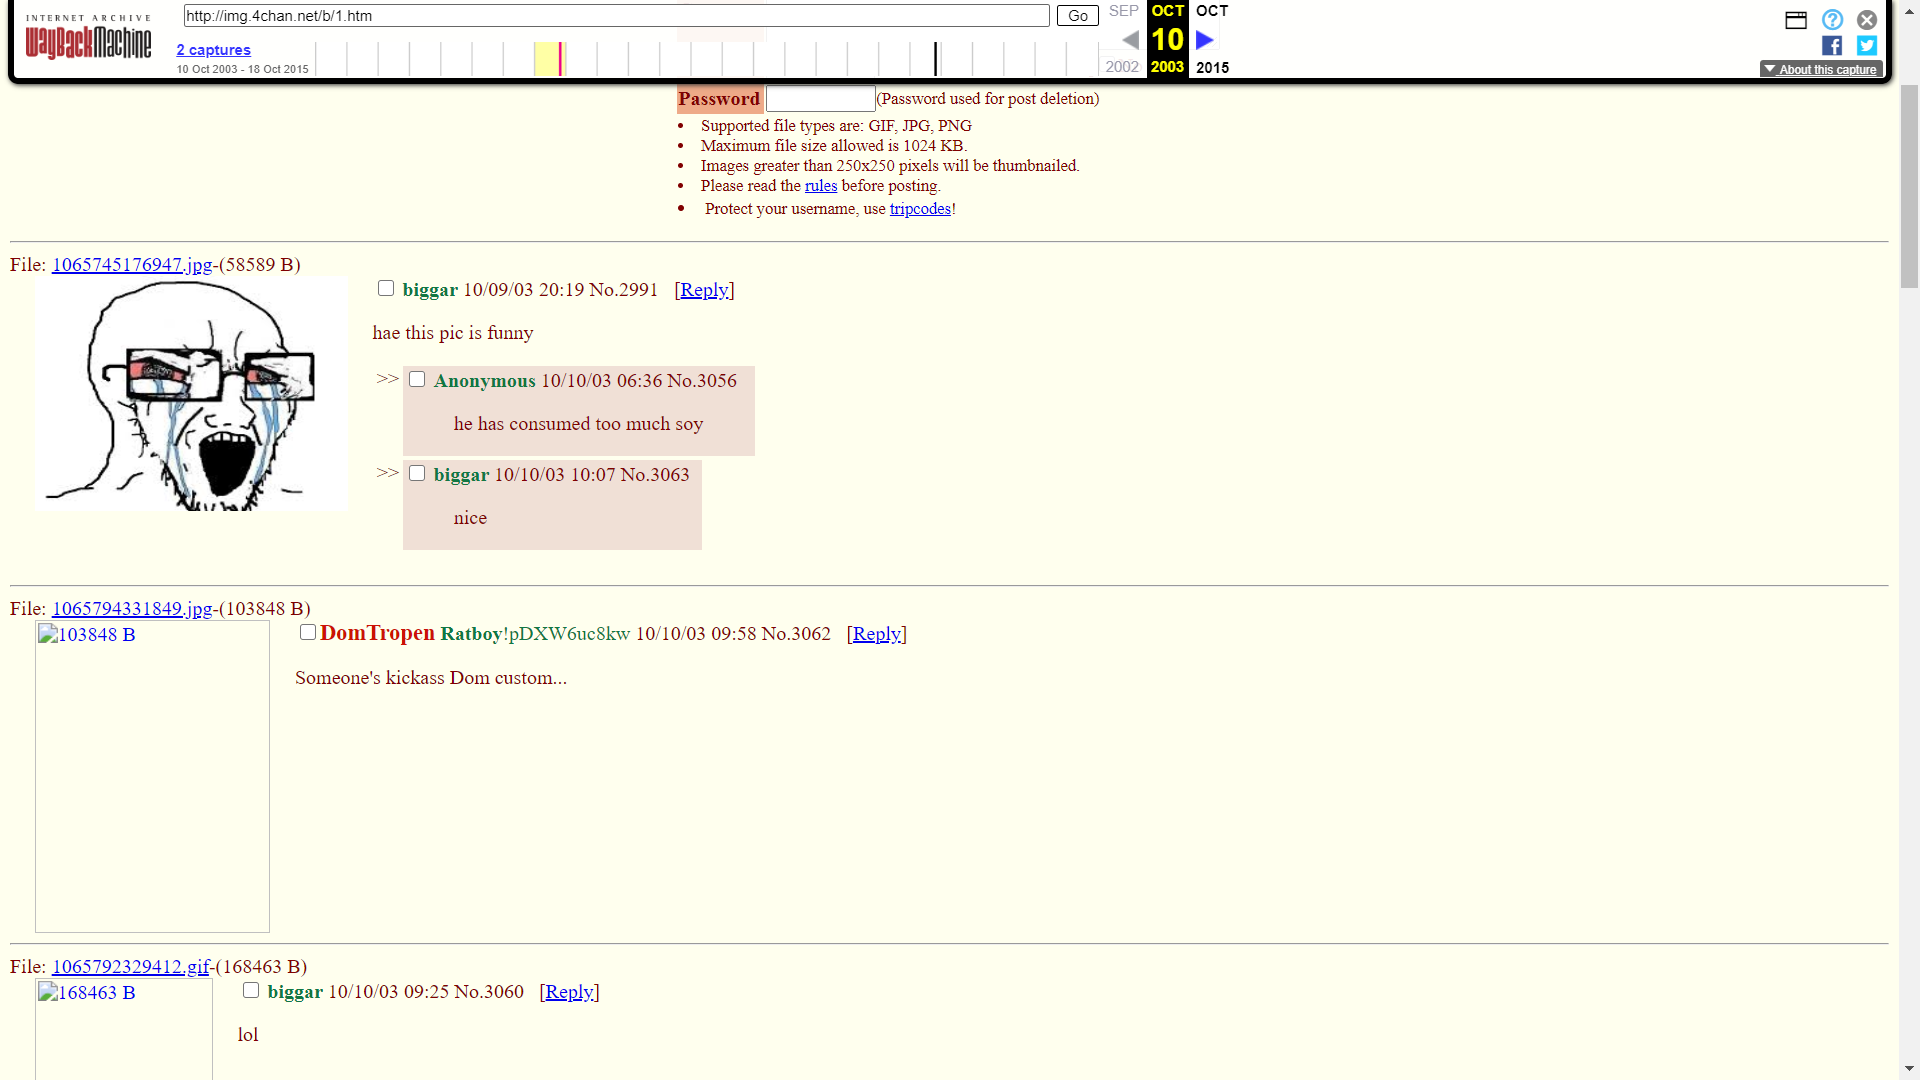The height and width of the screenshot is (1080, 1920).
Task: Open the tripcodes link
Action: coord(919,209)
